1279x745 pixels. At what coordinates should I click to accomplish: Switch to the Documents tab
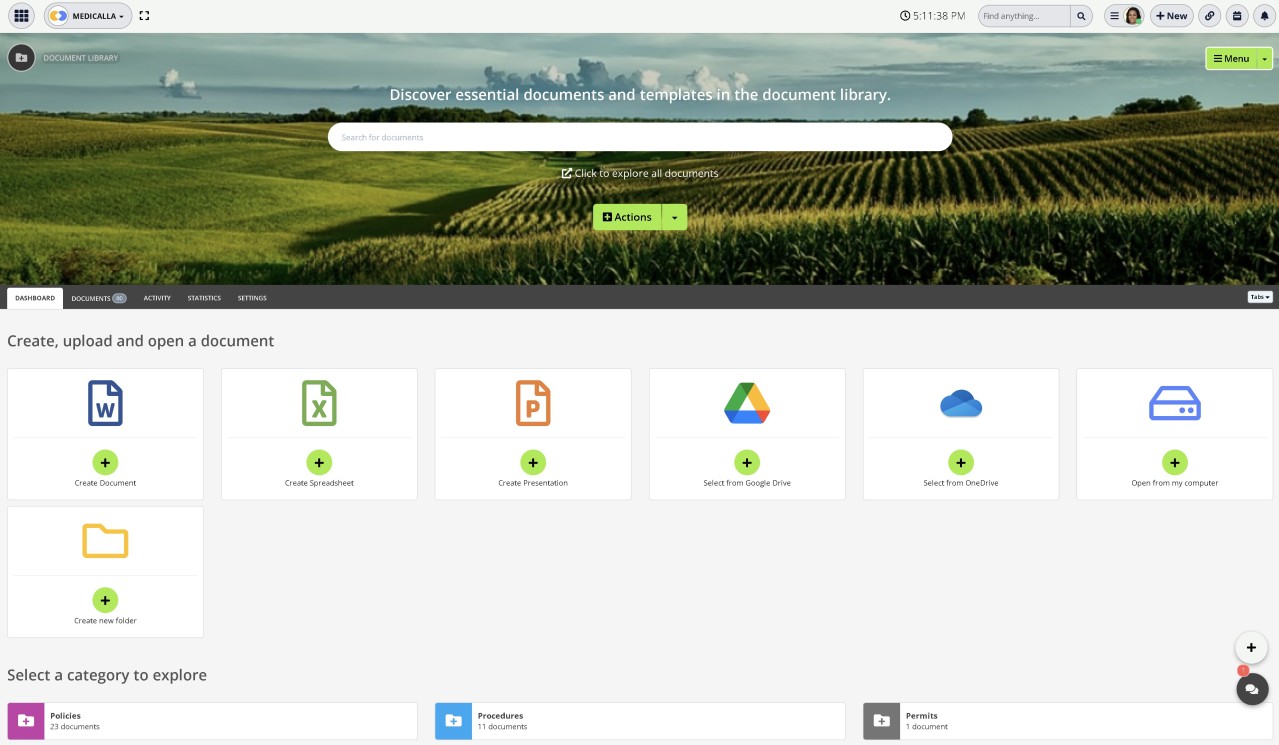pyautogui.click(x=93, y=297)
